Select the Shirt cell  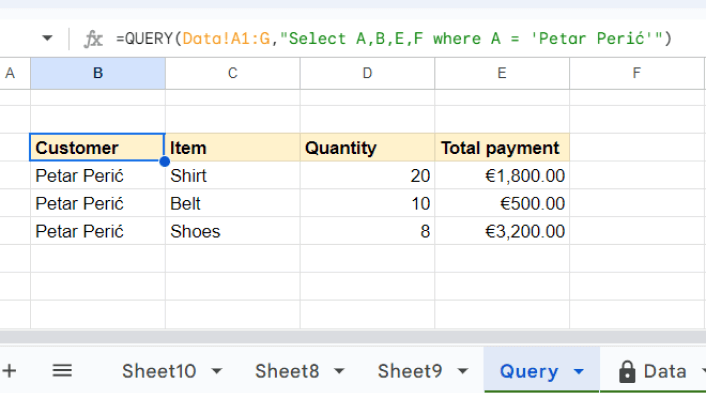(x=232, y=176)
